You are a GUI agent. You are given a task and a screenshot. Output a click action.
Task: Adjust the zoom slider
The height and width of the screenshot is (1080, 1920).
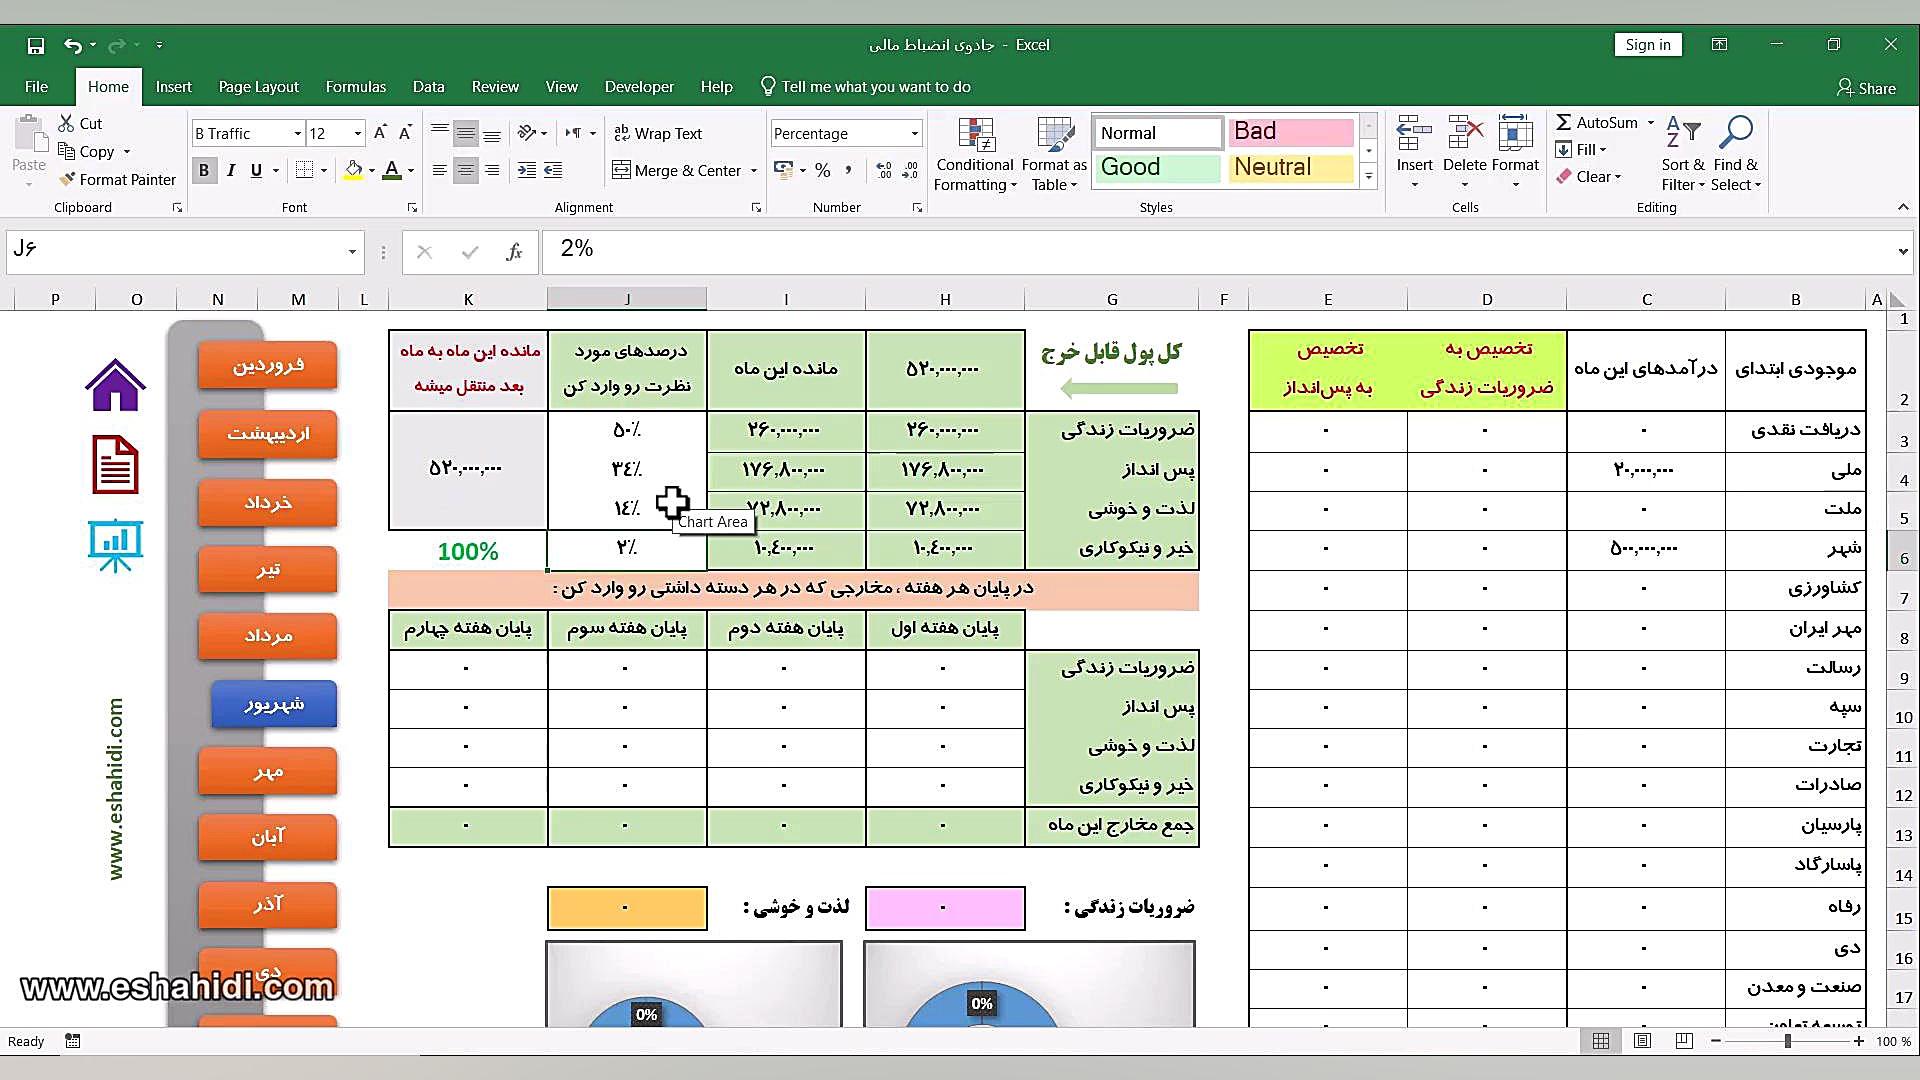click(1787, 1041)
